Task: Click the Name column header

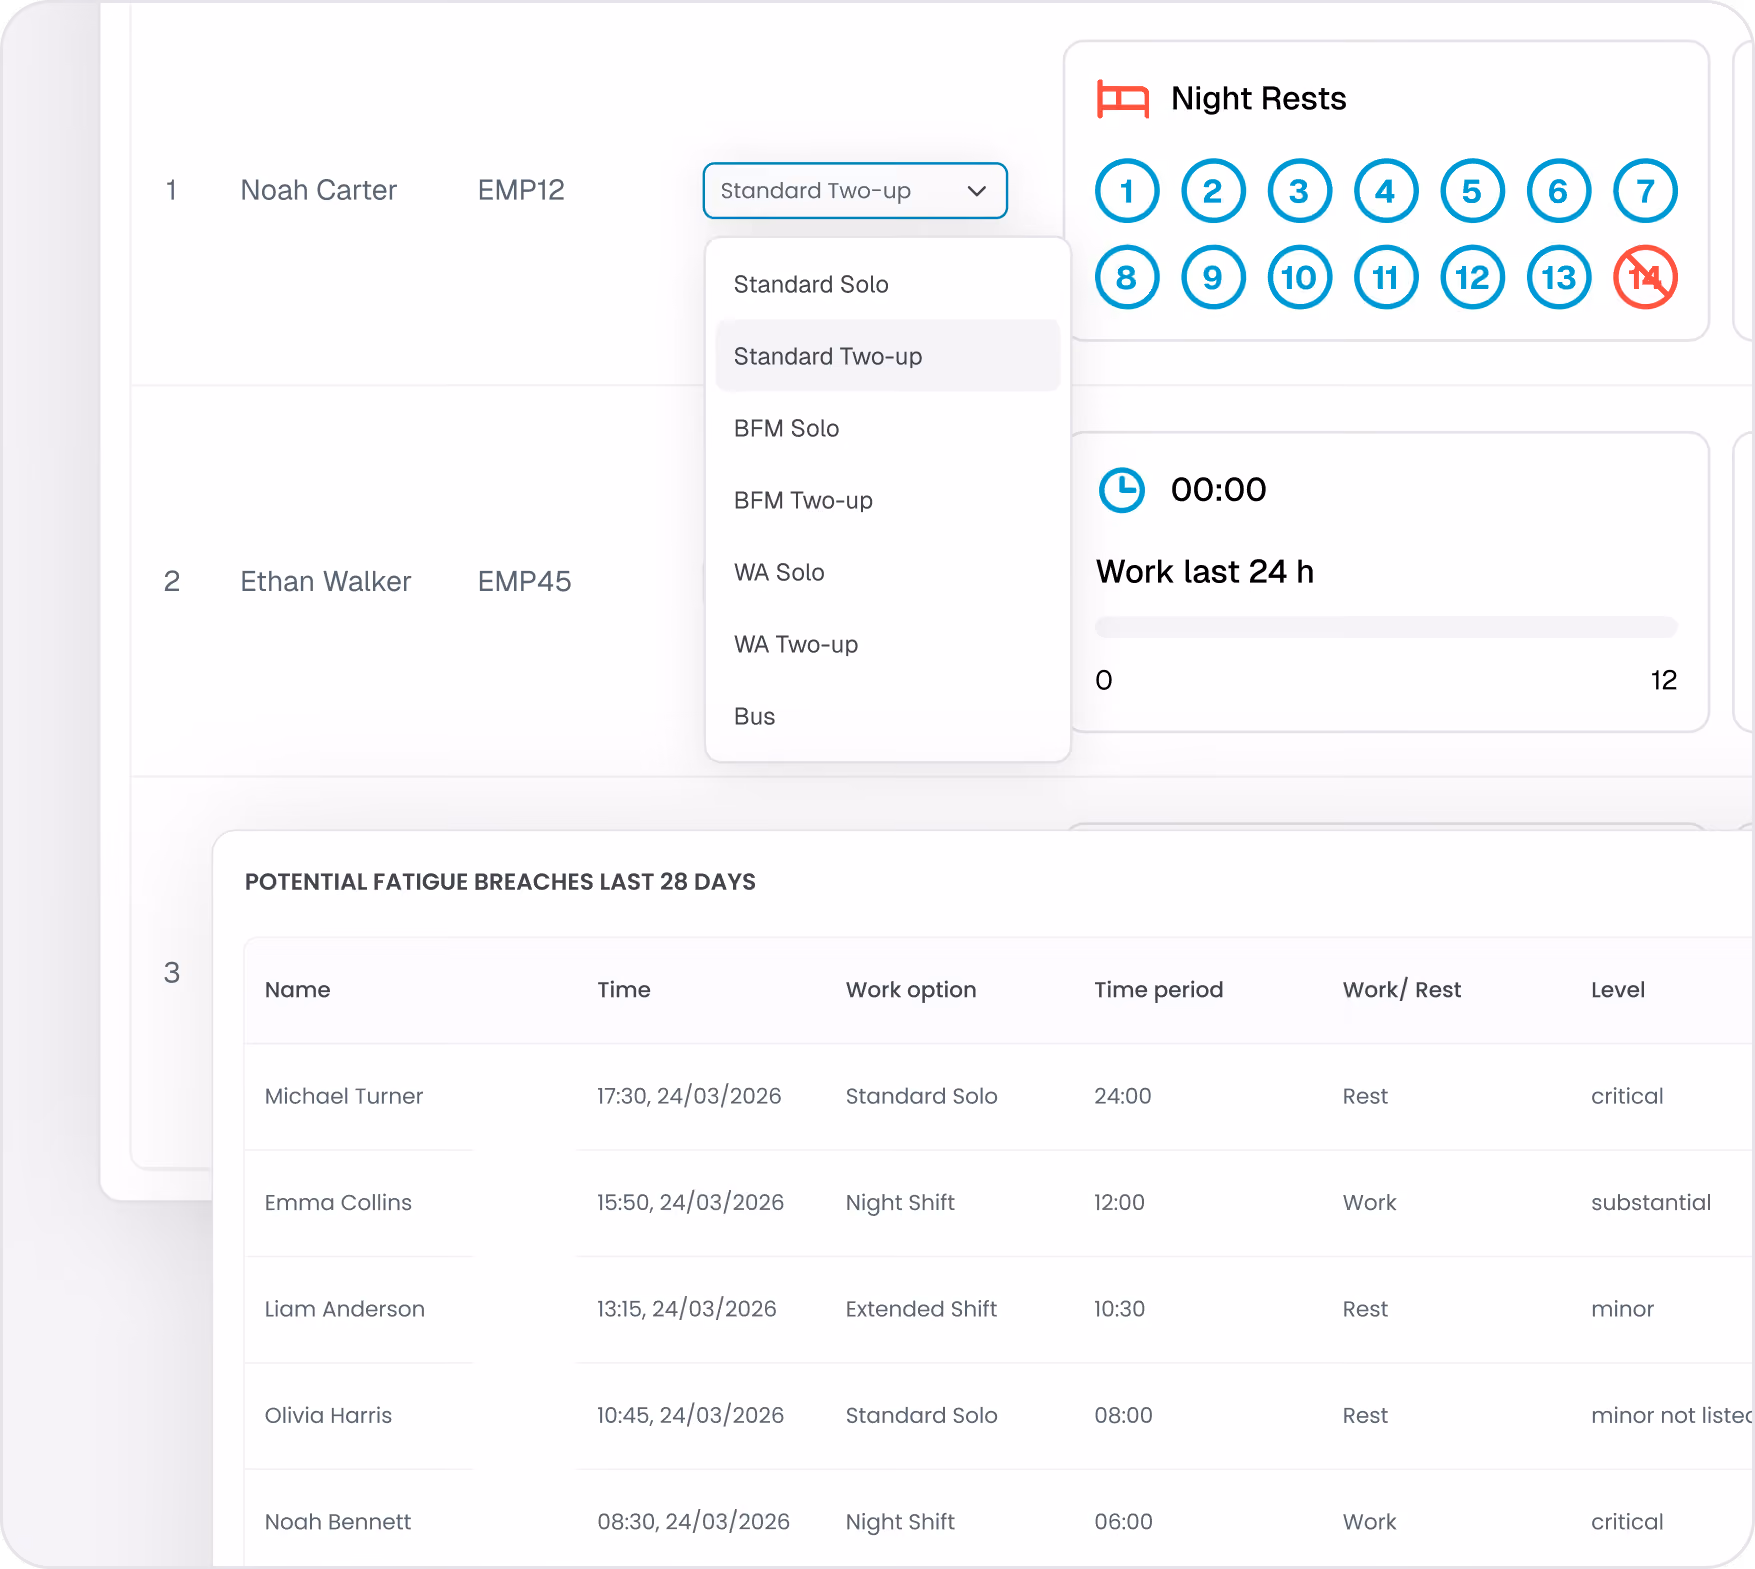Action: 297,990
